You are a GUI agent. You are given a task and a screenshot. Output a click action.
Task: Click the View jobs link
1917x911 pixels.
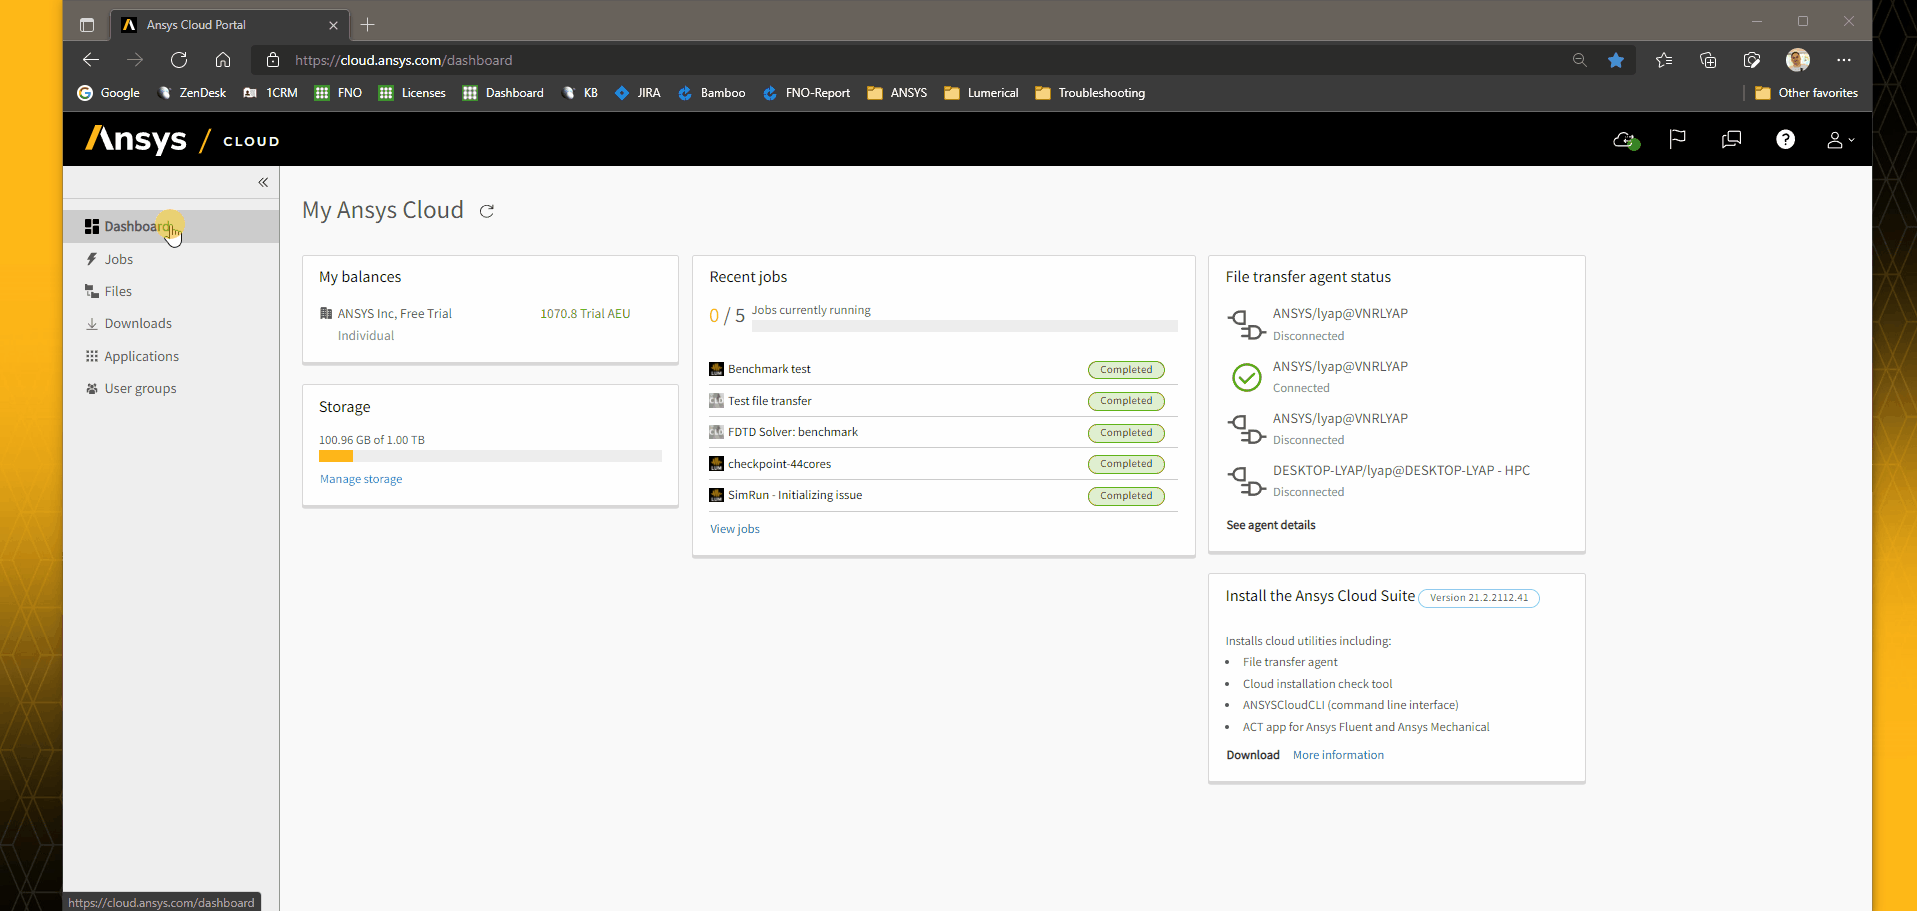[734, 529]
